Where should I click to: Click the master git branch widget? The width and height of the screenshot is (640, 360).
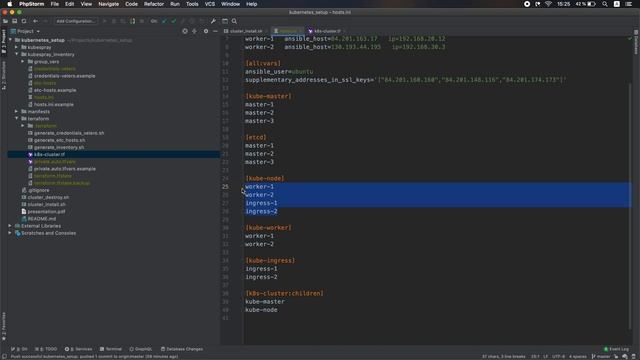coord(601,356)
